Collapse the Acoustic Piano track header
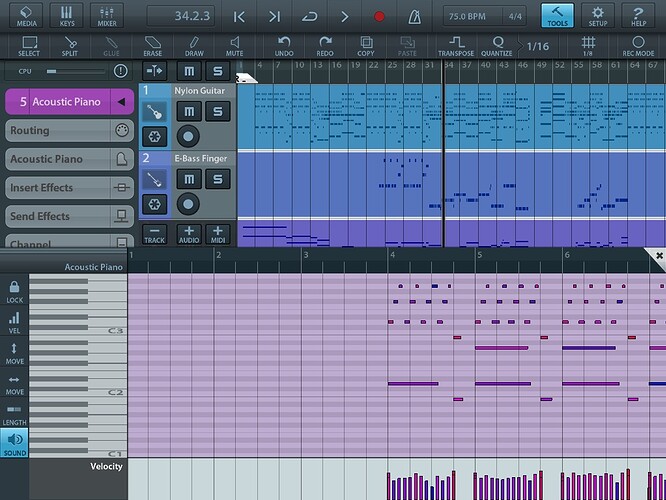The width and height of the screenshot is (666, 500). point(122,102)
